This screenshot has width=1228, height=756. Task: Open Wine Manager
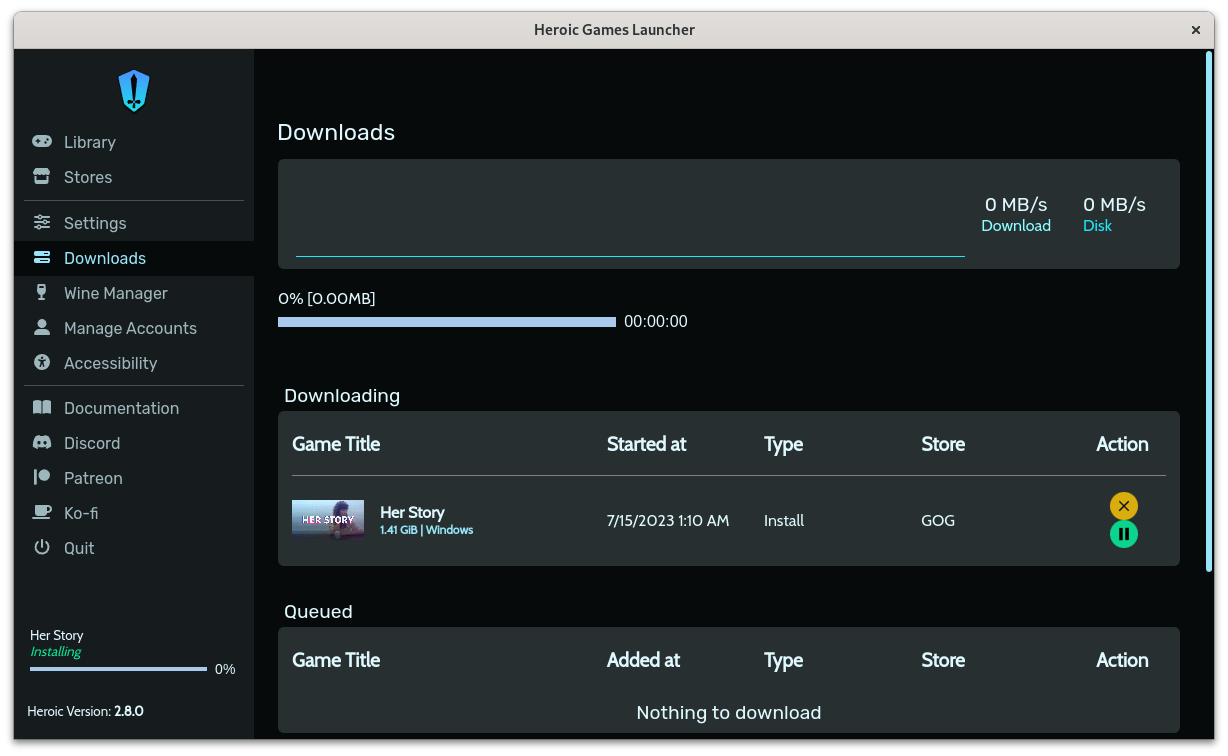click(x=134, y=293)
